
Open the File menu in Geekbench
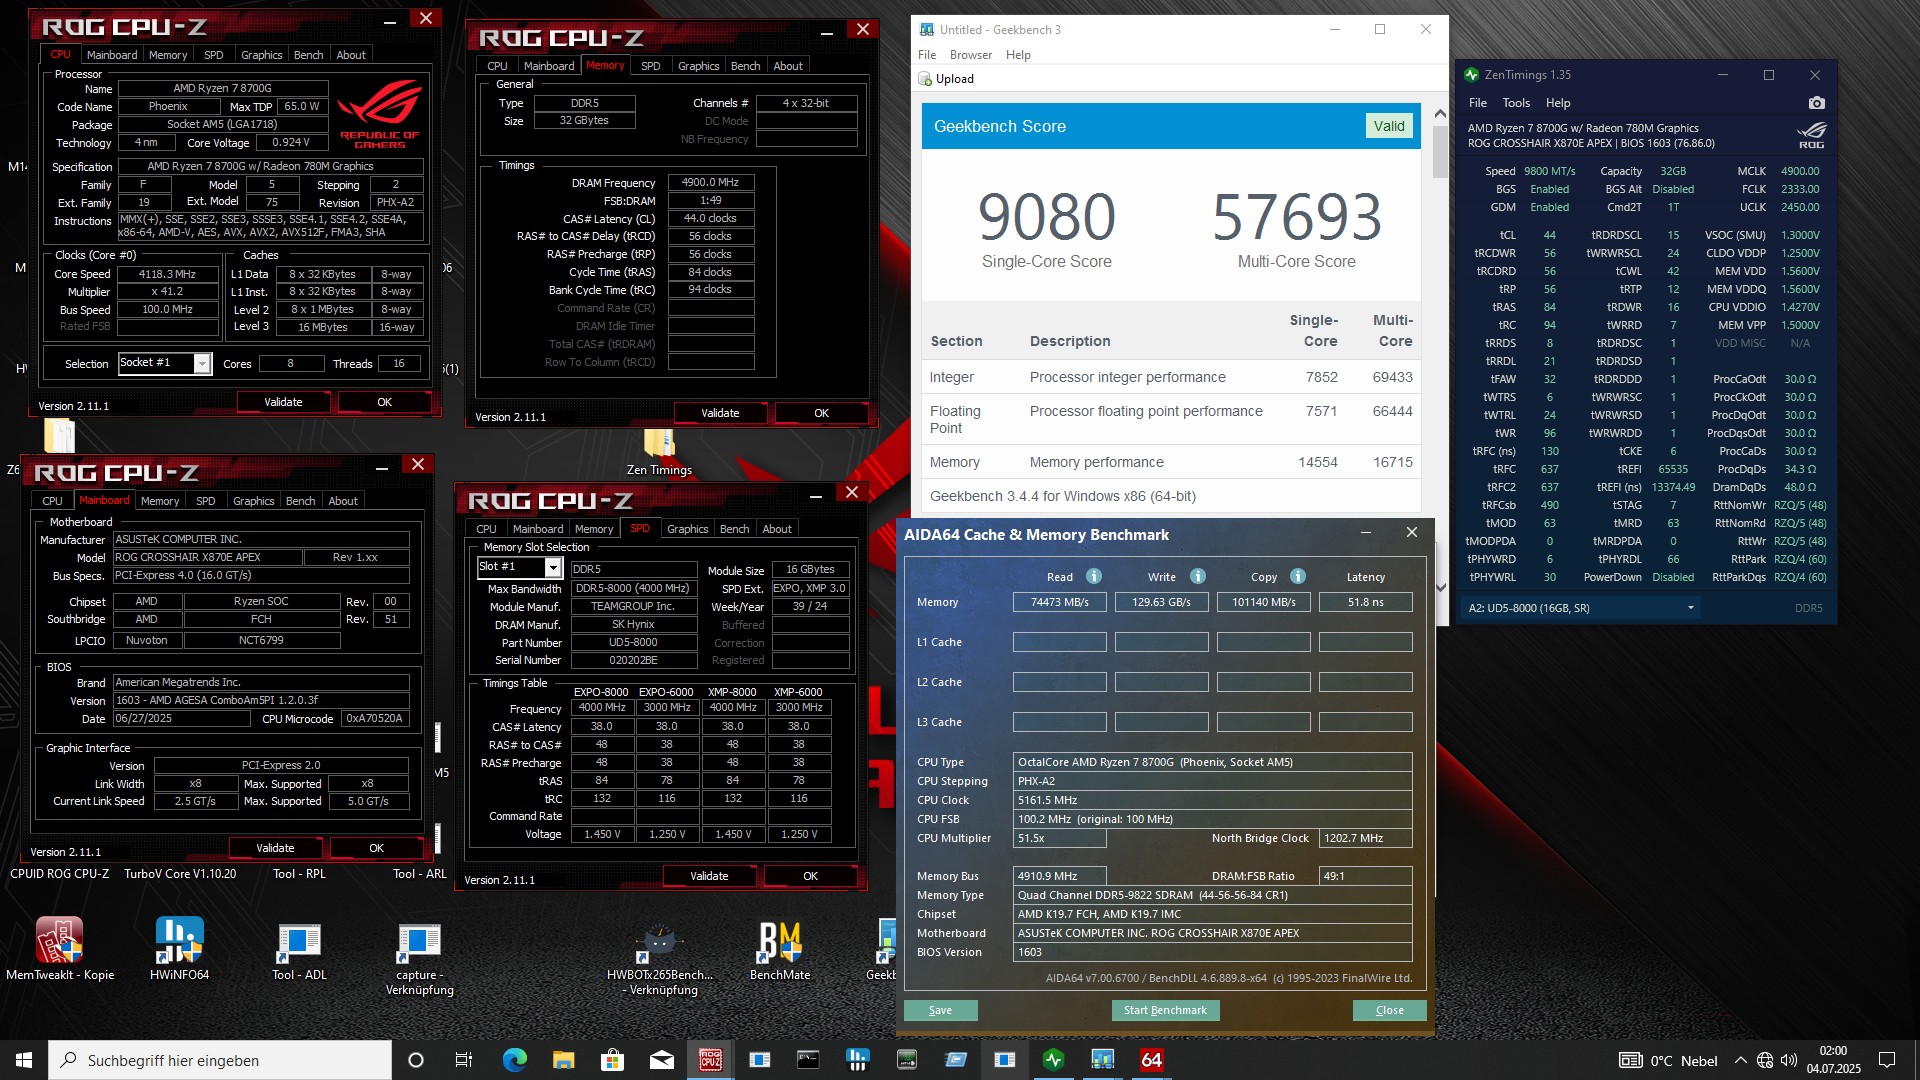927,55
